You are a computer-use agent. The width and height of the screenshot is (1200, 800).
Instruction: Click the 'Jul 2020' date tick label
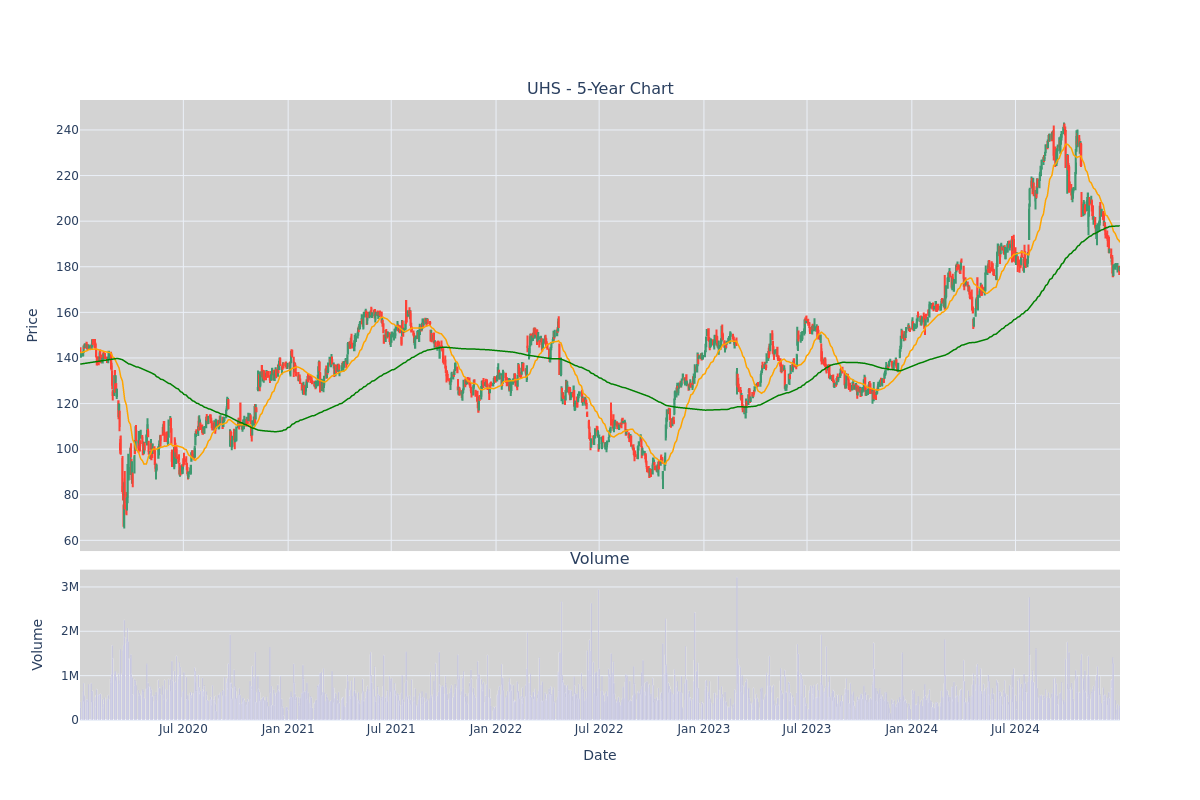(183, 729)
